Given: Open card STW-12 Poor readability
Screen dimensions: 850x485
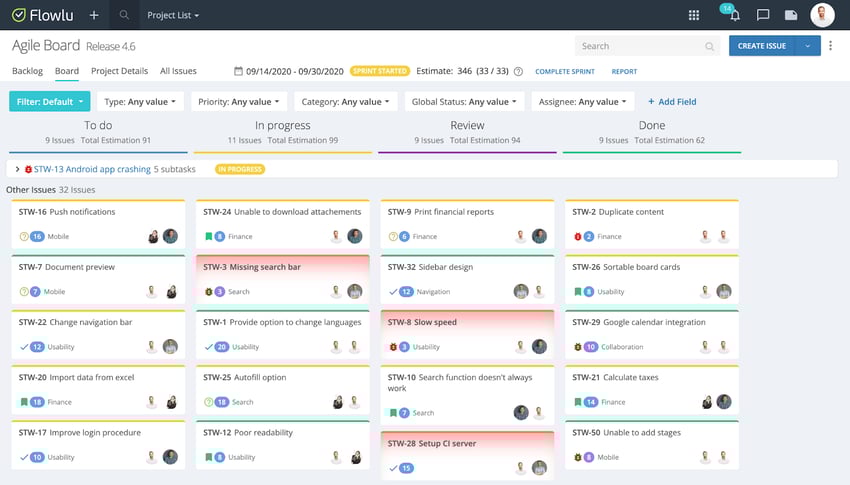Looking at the screenshot, I should tap(282, 445).
